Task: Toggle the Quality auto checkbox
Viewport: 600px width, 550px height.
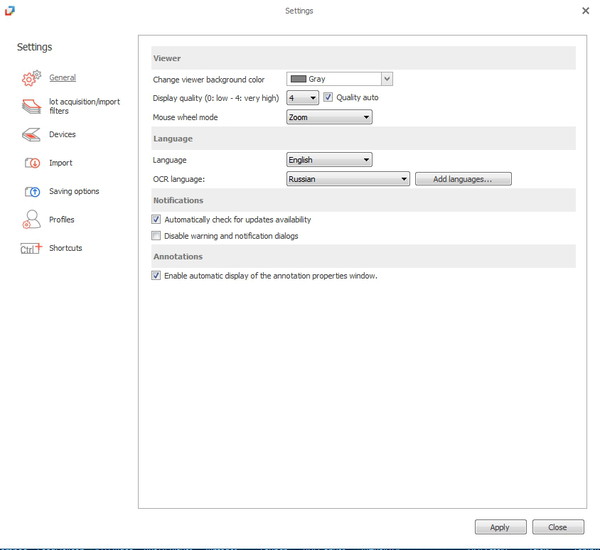Action: coord(328,98)
